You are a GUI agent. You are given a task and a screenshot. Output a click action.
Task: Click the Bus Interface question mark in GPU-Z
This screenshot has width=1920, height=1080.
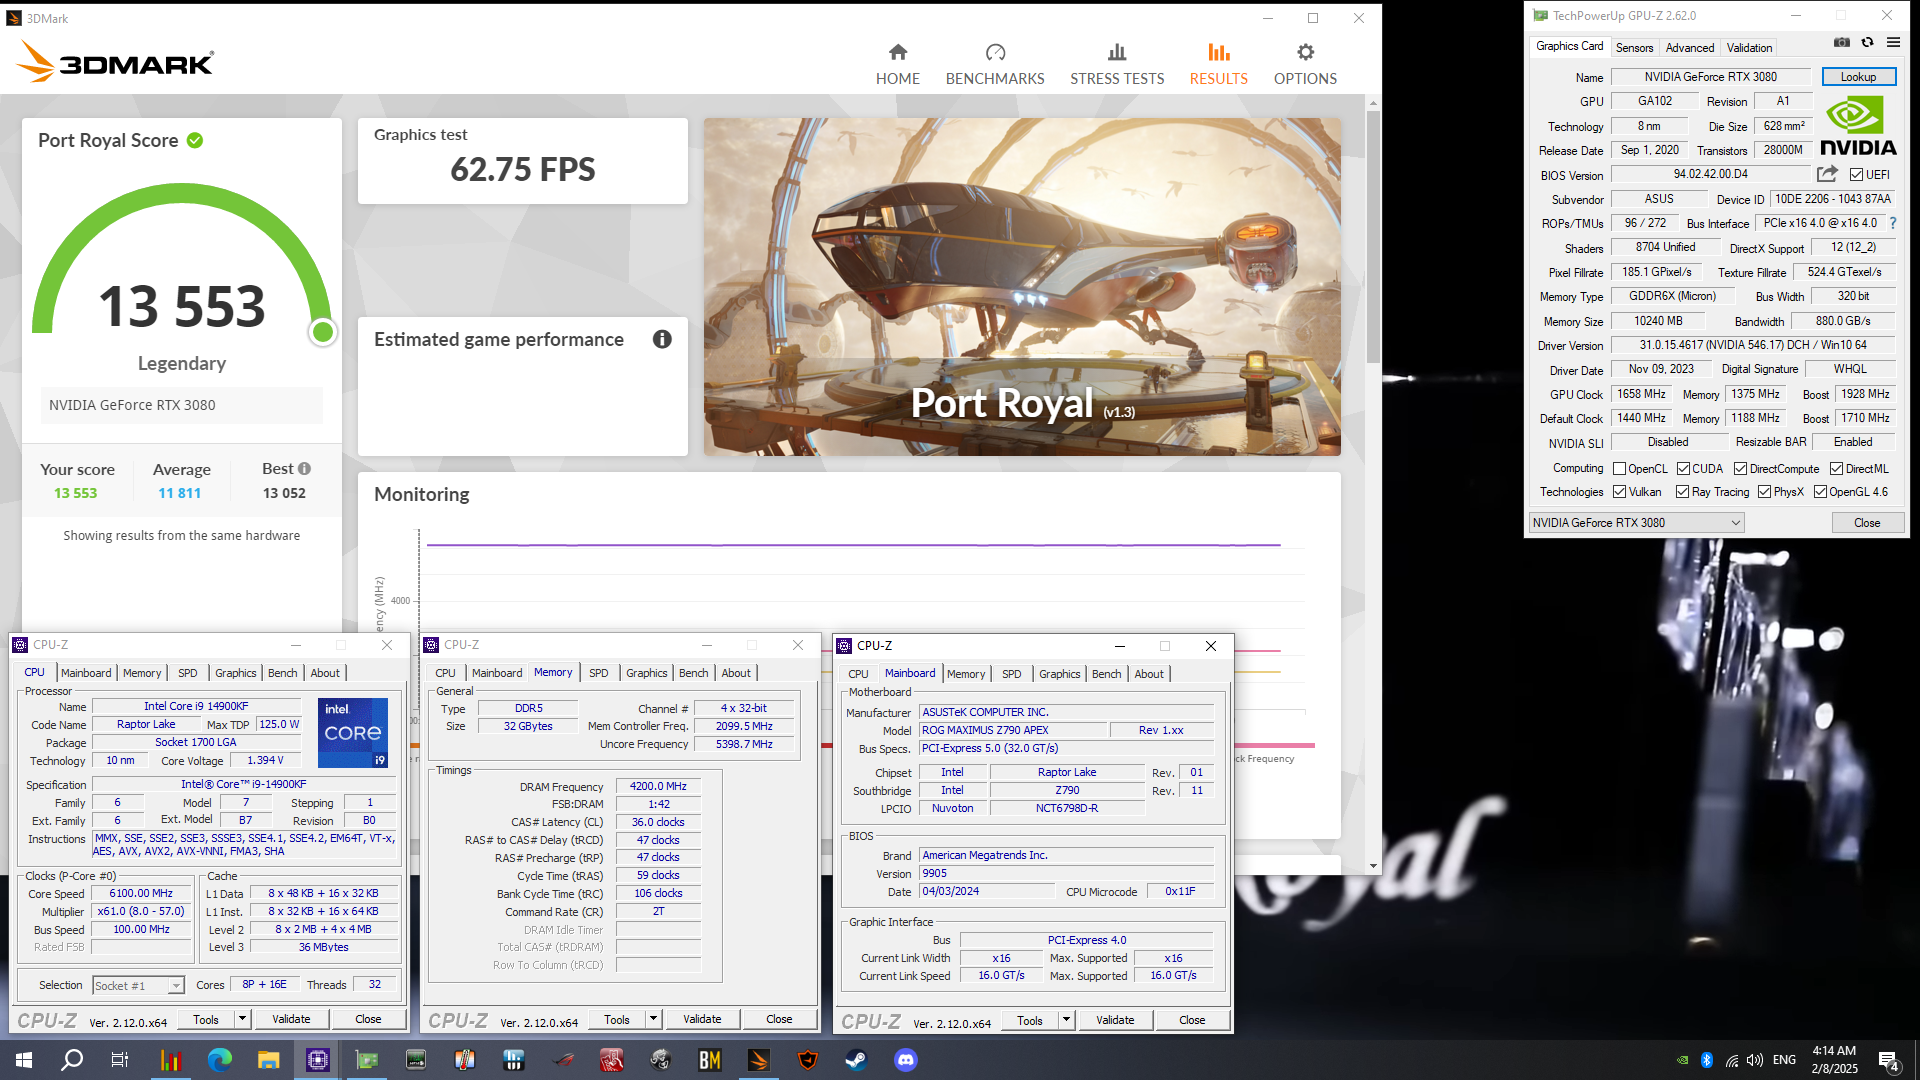(1892, 223)
